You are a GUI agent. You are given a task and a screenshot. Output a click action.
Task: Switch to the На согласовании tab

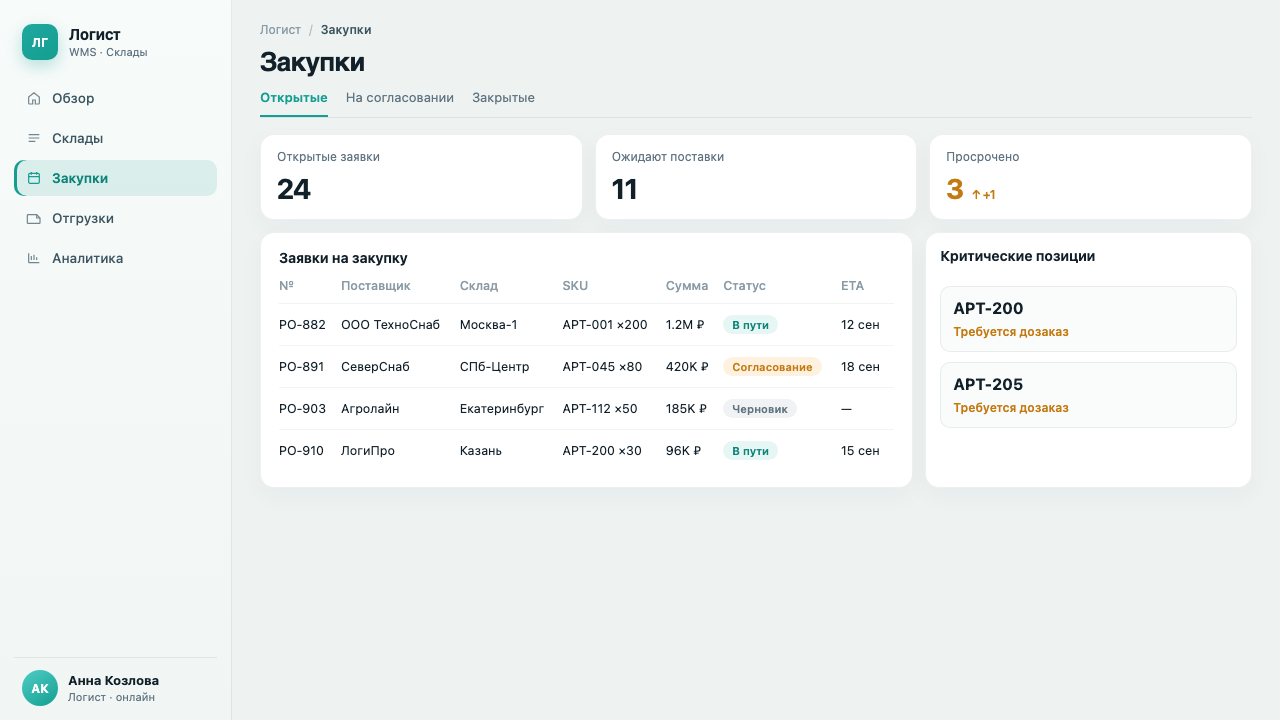click(x=400, y=98)
